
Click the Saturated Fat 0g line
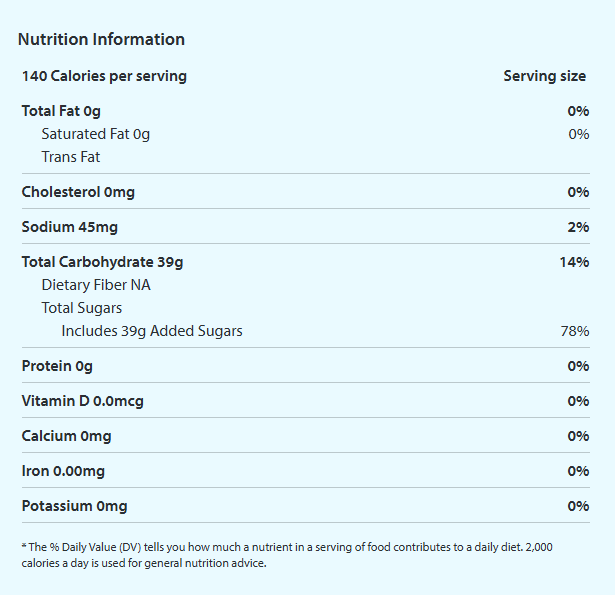95,134
